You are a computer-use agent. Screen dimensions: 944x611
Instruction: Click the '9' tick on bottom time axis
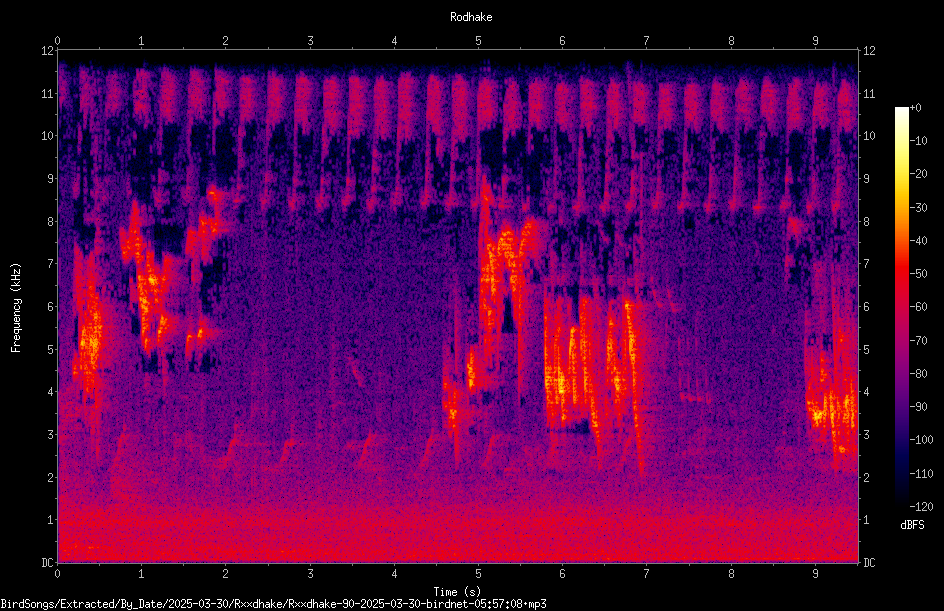pyautogui.click(x=815, y=574)
